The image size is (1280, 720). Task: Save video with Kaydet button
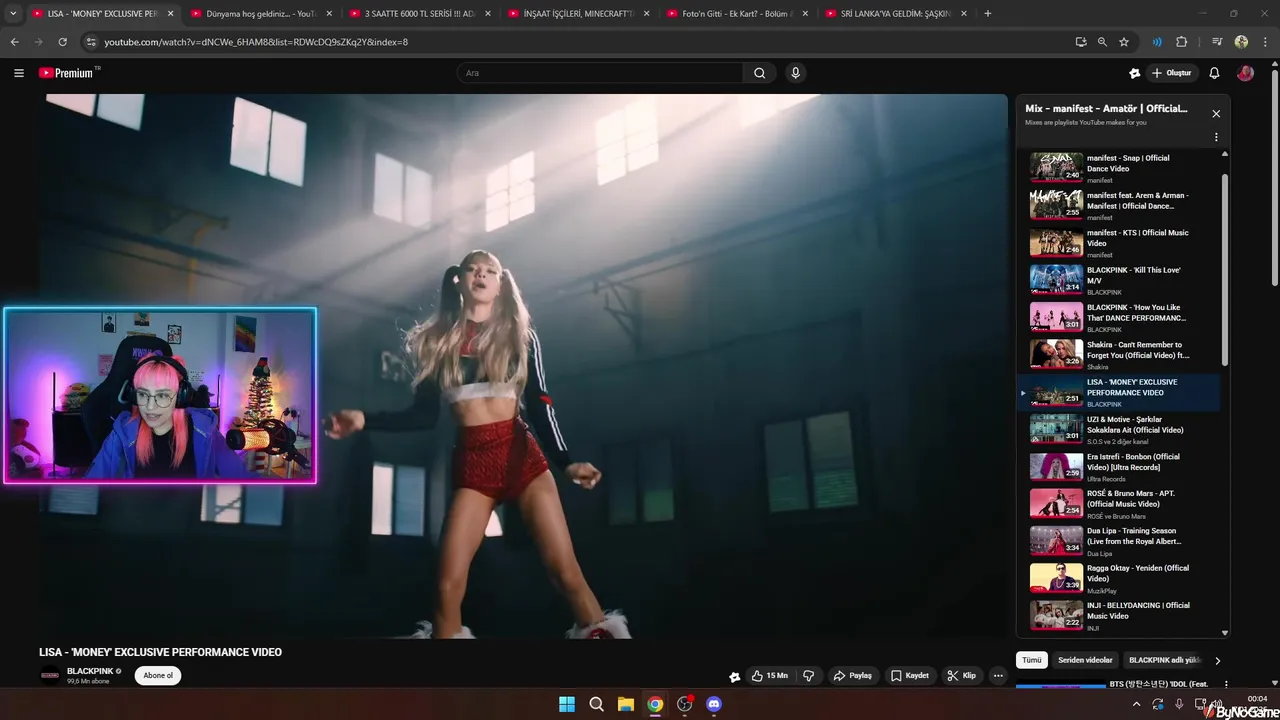(x=910, y=676)
